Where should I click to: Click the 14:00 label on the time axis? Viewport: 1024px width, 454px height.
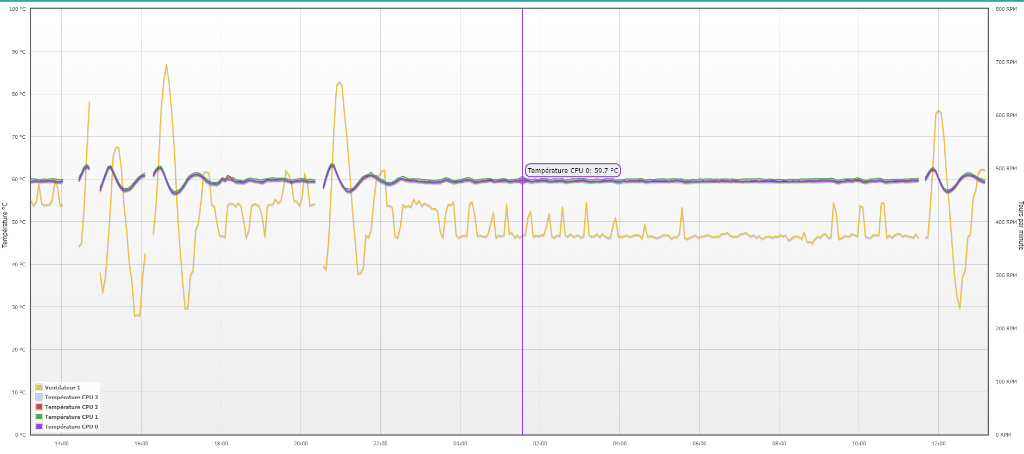[61, 442]
